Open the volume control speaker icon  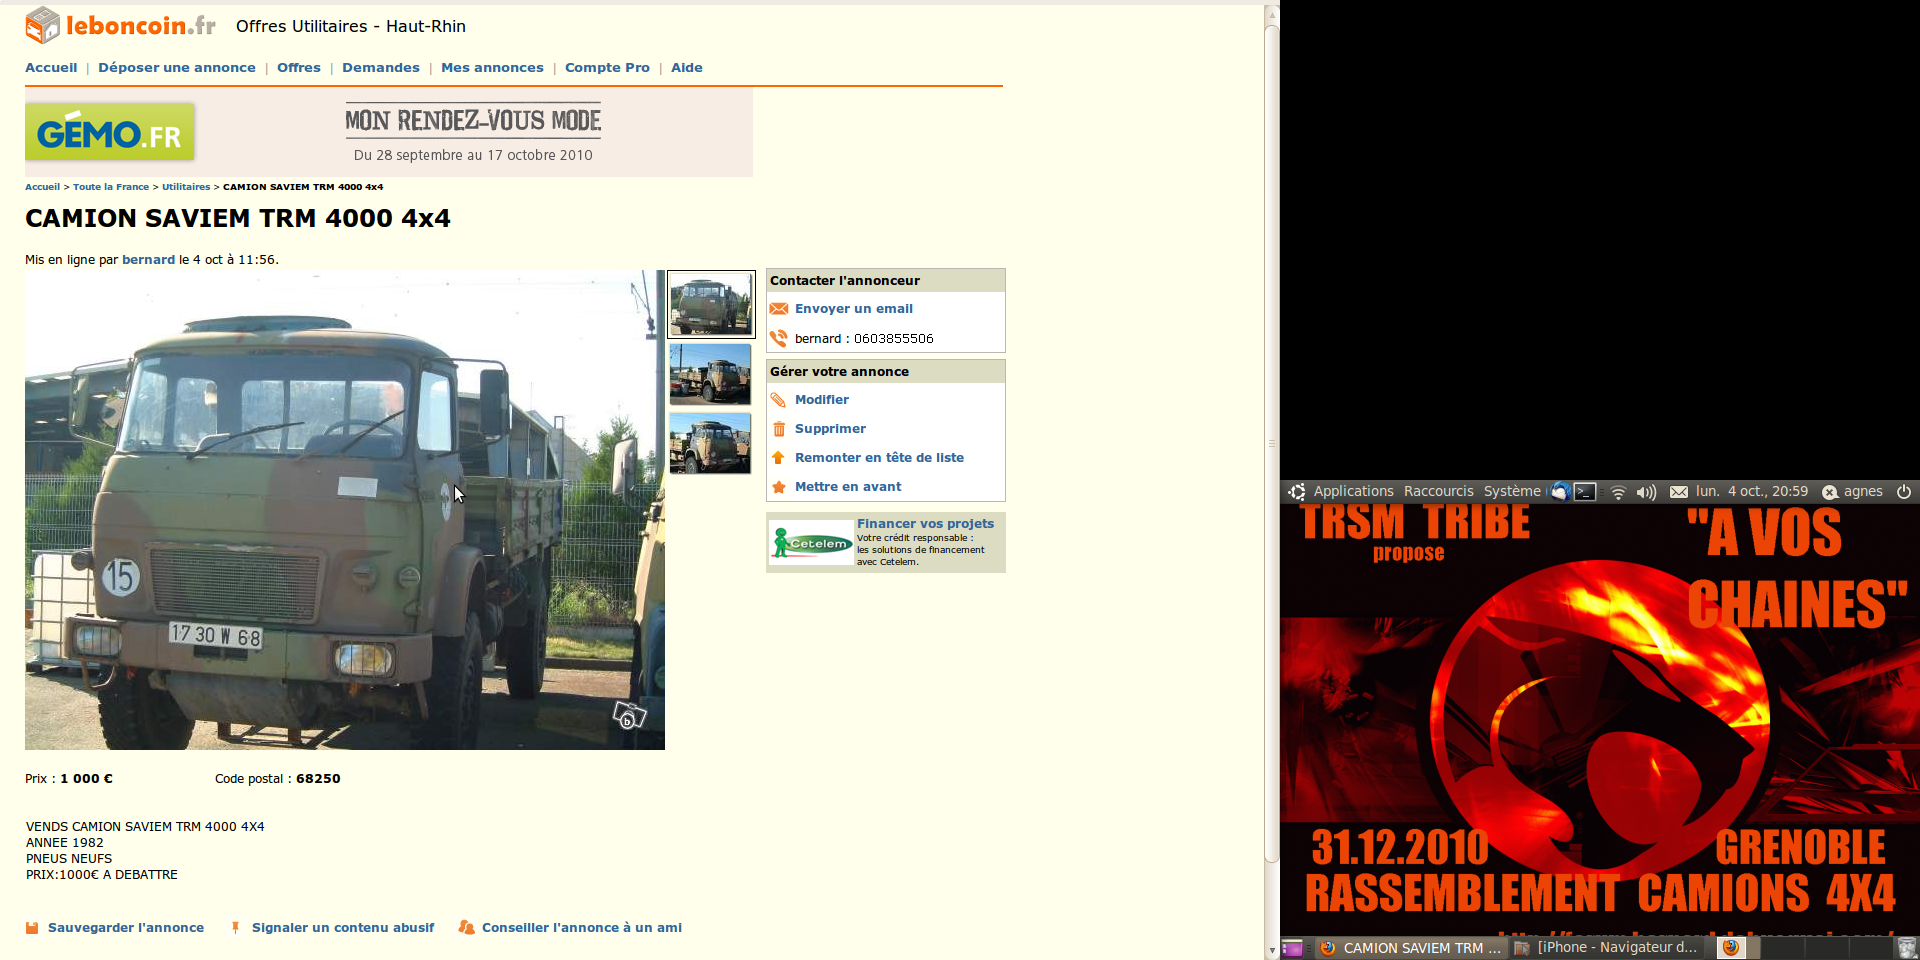coord(1646,492)
